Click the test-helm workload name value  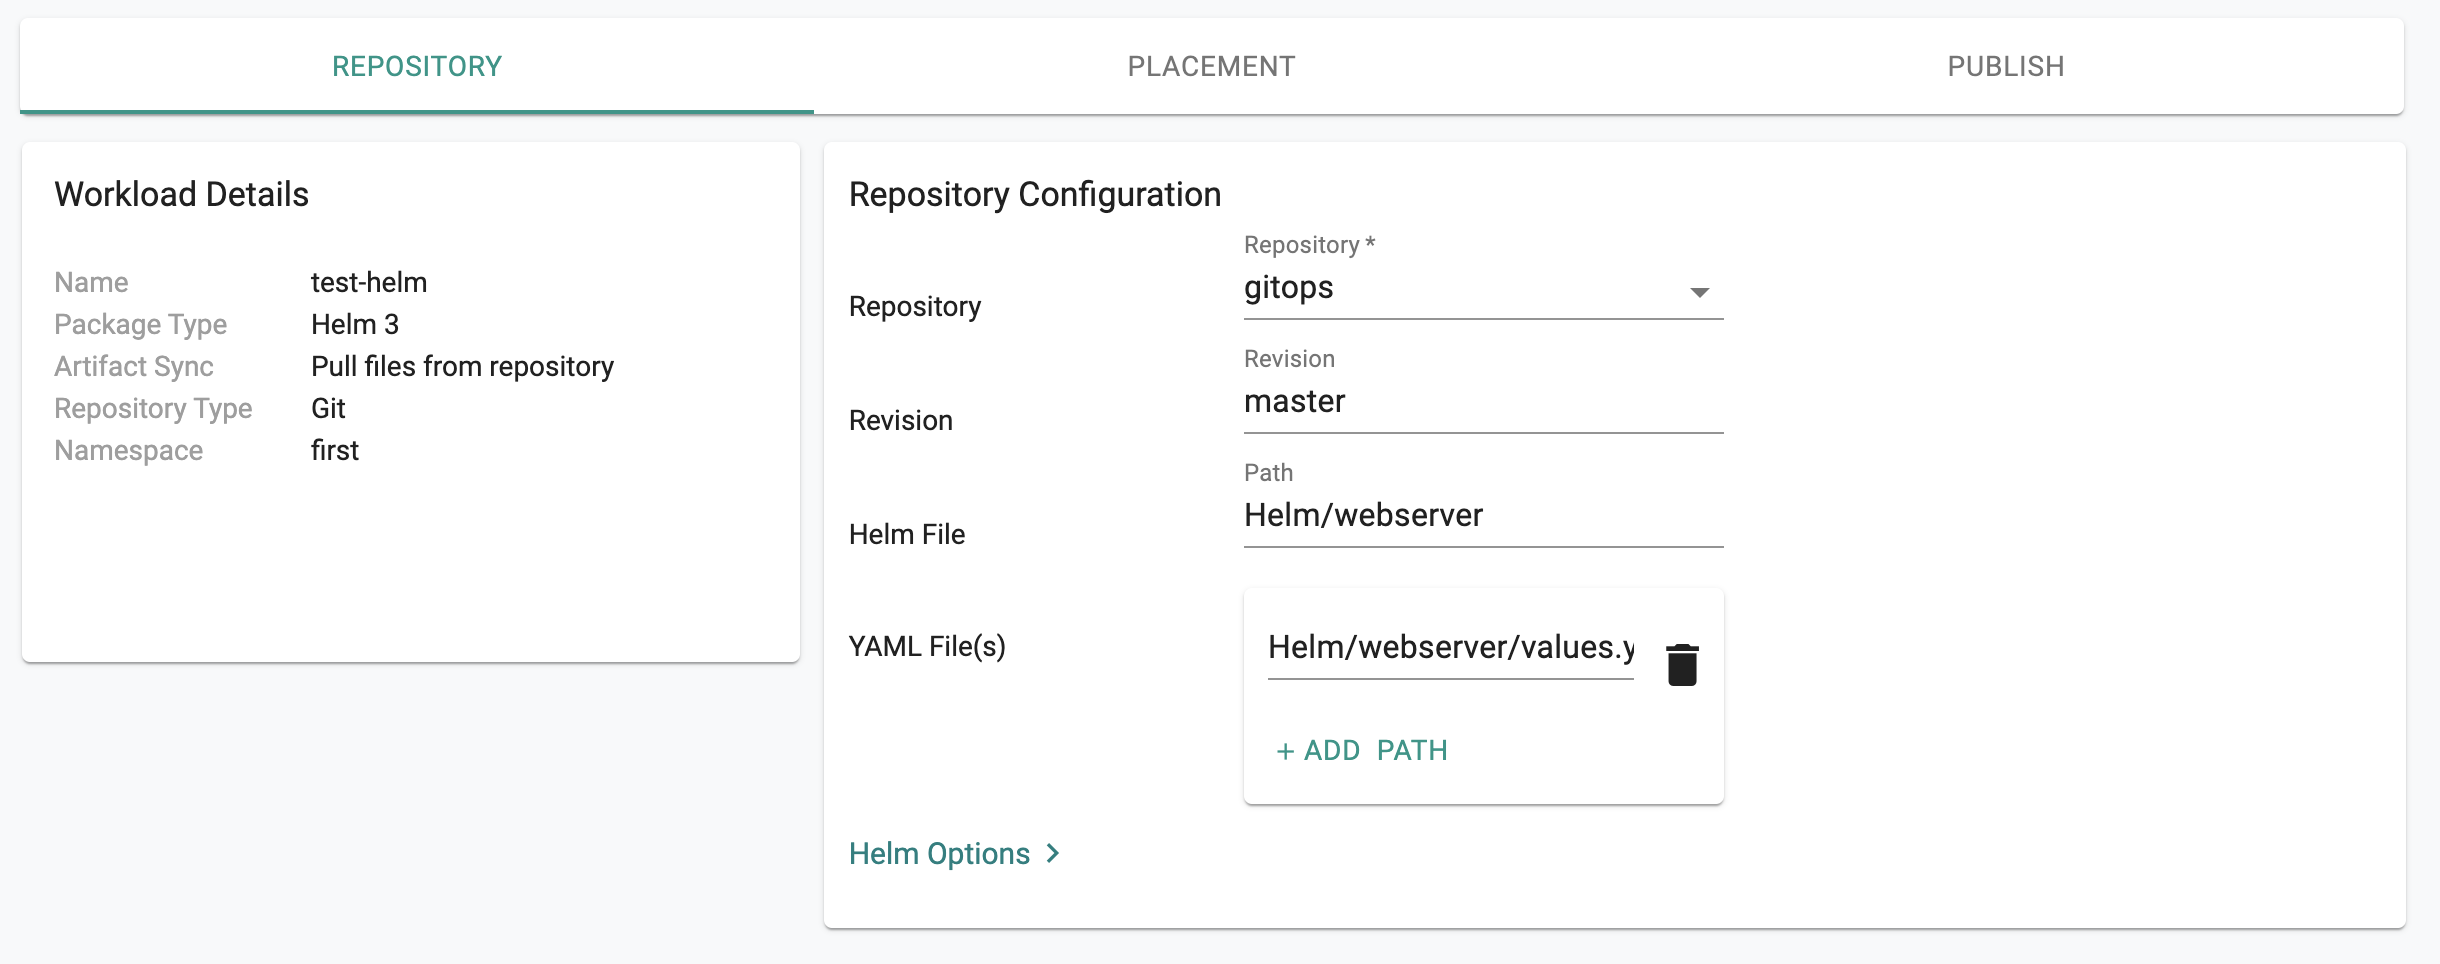(x=369, y=283)
